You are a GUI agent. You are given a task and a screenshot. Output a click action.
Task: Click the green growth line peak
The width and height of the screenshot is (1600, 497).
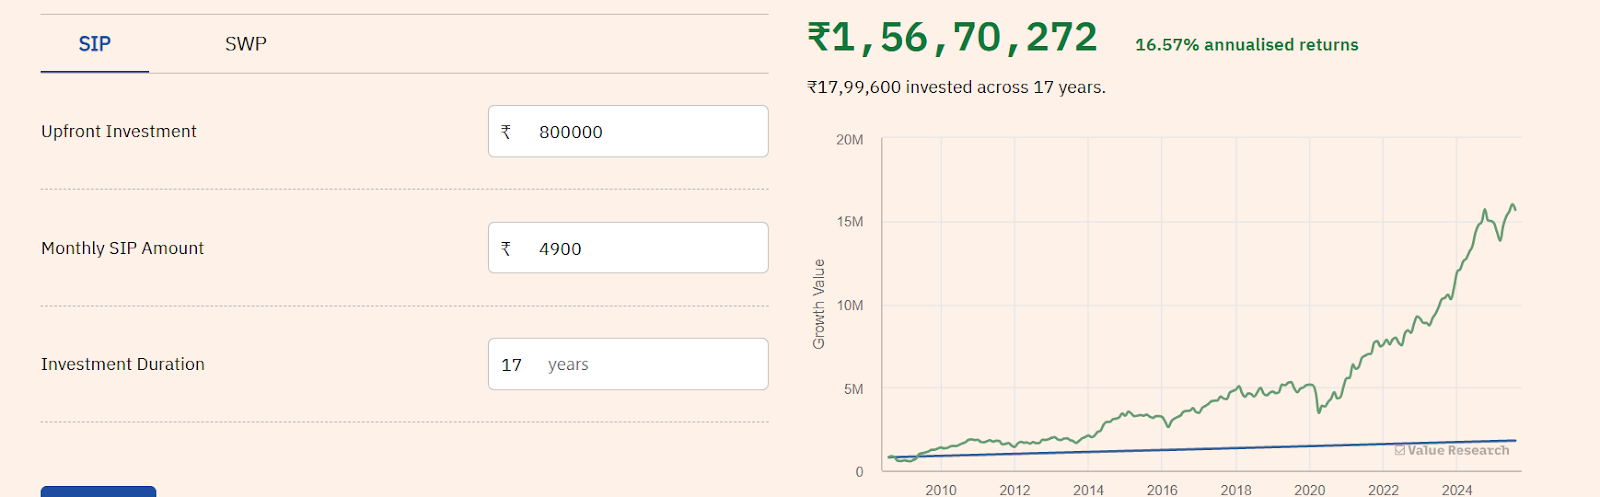click(1513, 206)
